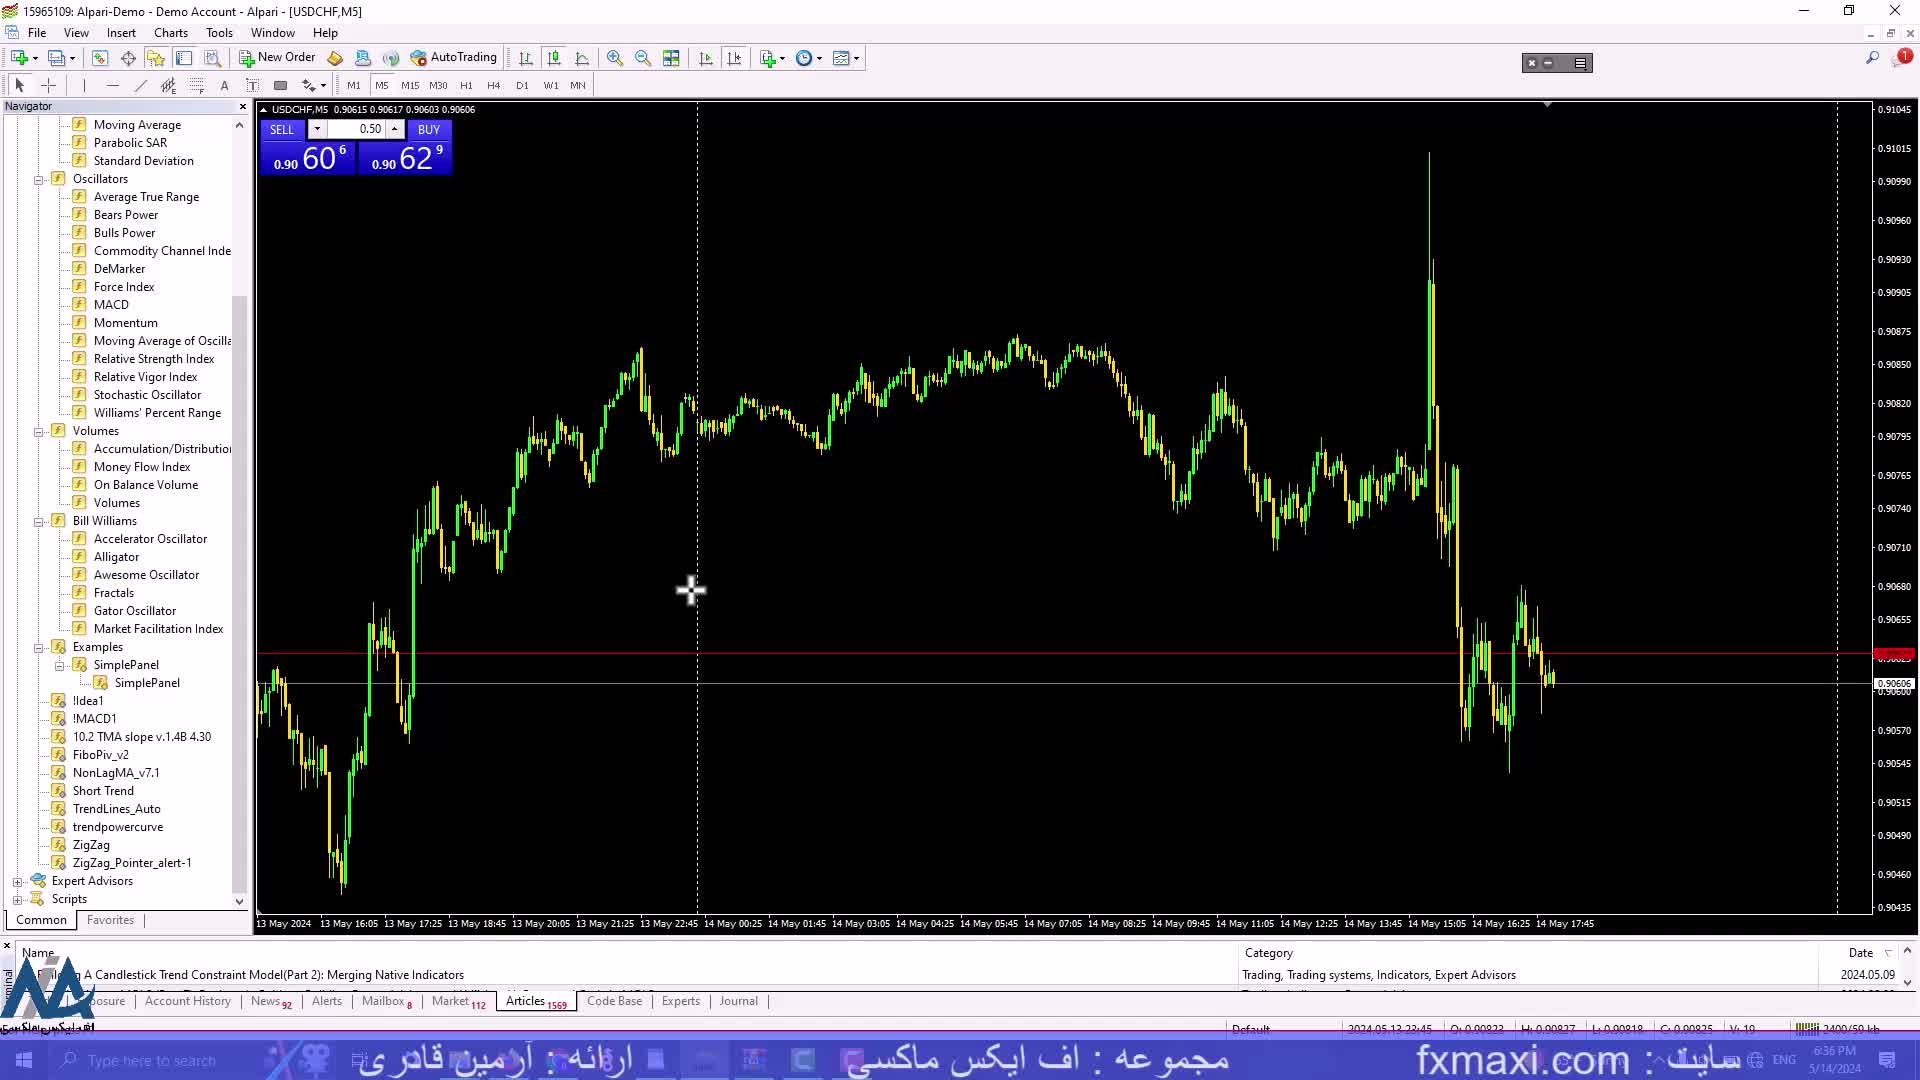Expand the Expert Advisors tree node
The height and width of the screenshot is (1080, 1920).
(x=17, y=881)
